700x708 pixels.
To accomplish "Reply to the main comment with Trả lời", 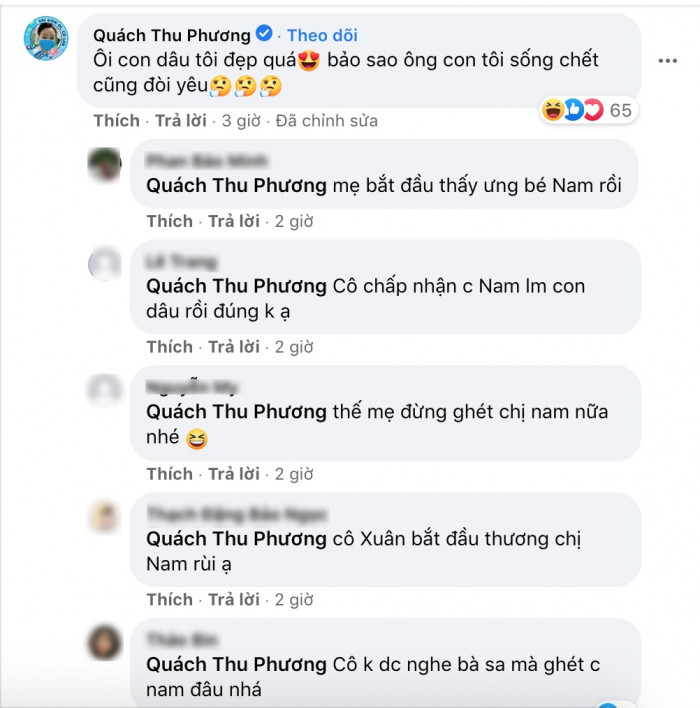I will (x=181, y=121).
